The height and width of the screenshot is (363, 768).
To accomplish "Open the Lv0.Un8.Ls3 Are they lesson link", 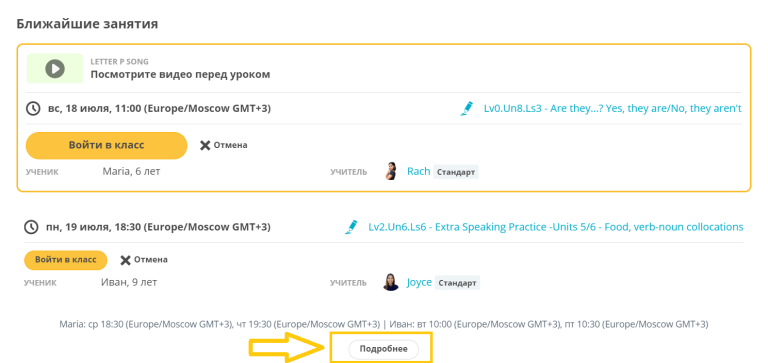I will pyautogui.click(x=613, y=108).
